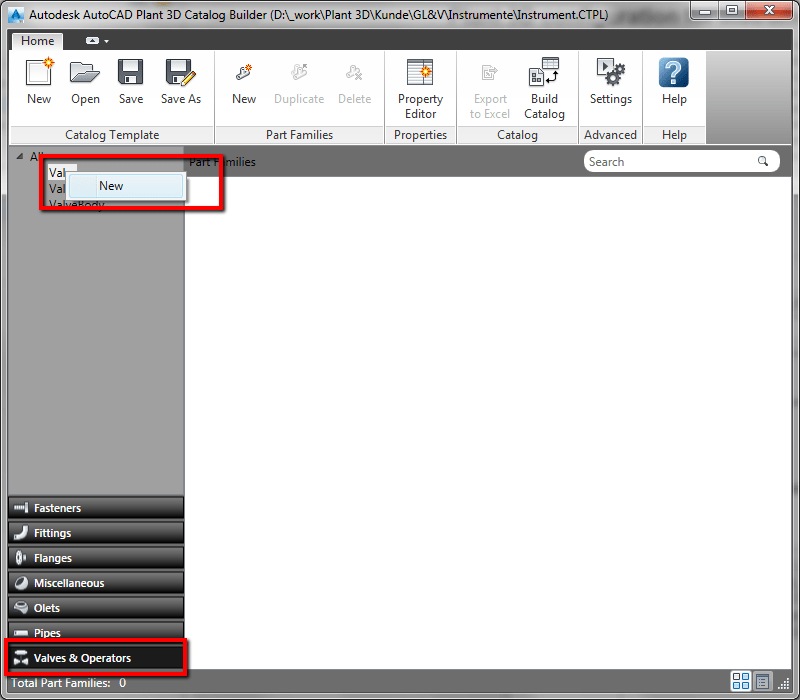Click the search magnifier icon

tap(763, 161)
